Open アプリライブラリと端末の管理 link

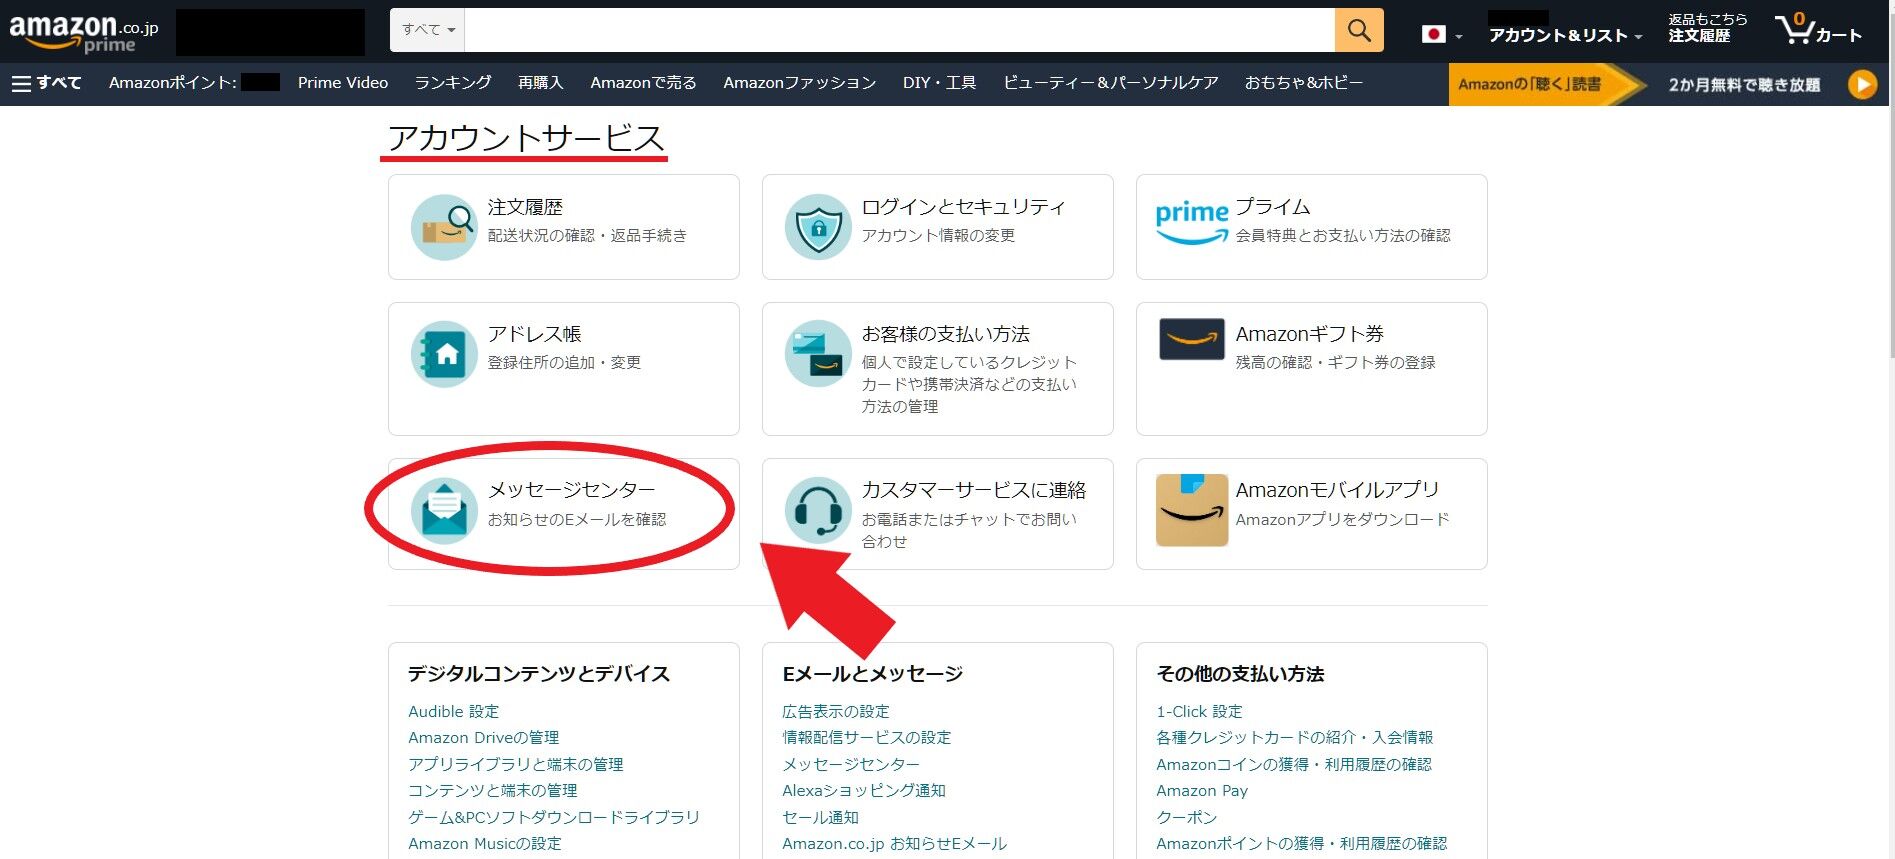(515, 764)
